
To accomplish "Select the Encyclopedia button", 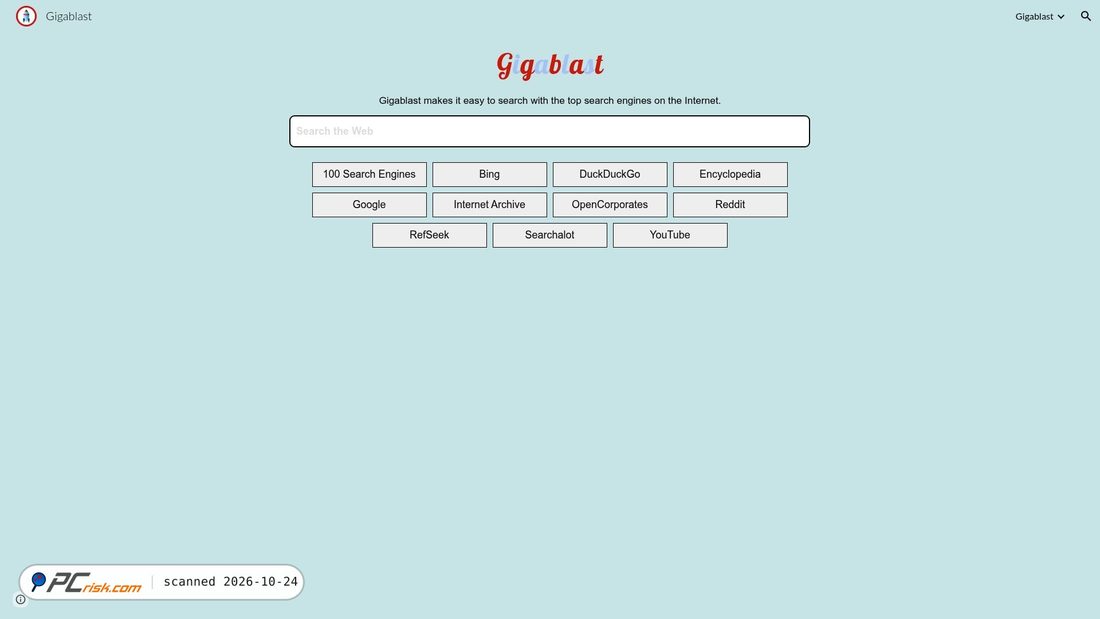I will [730, 174].
